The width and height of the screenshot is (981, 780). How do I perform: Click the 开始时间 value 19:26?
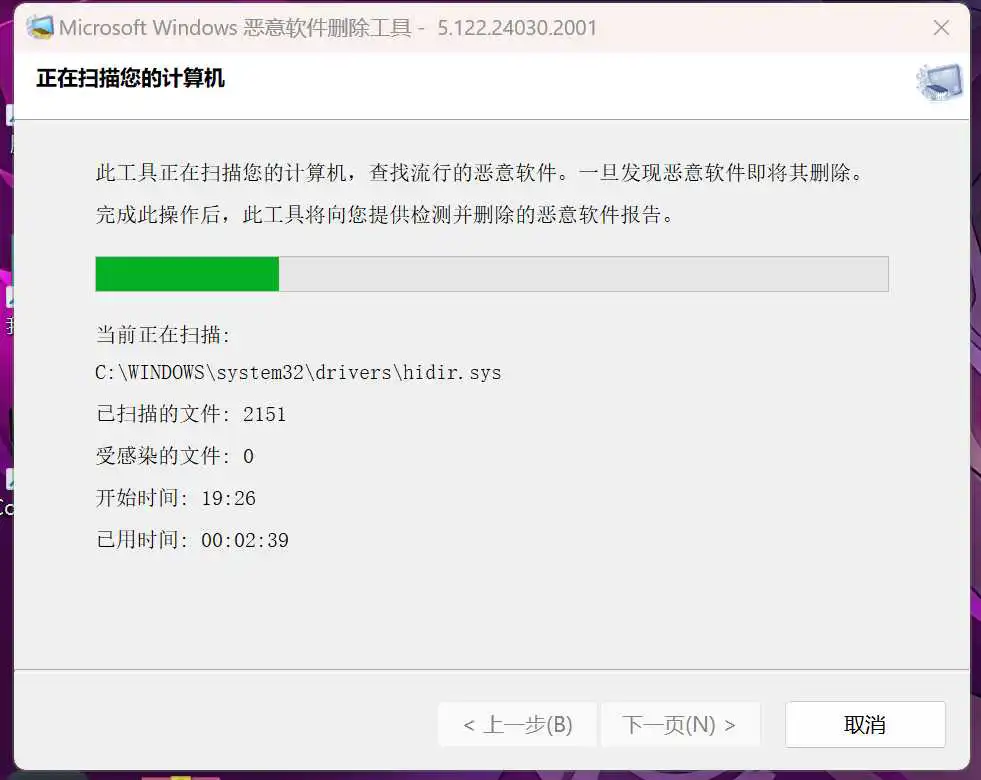[x=228, y=498]
